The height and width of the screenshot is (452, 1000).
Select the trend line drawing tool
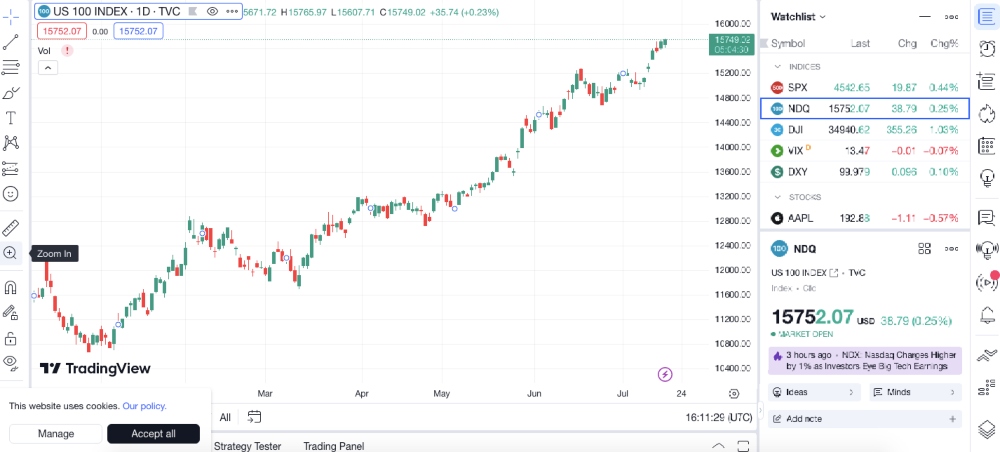[10, 43]
